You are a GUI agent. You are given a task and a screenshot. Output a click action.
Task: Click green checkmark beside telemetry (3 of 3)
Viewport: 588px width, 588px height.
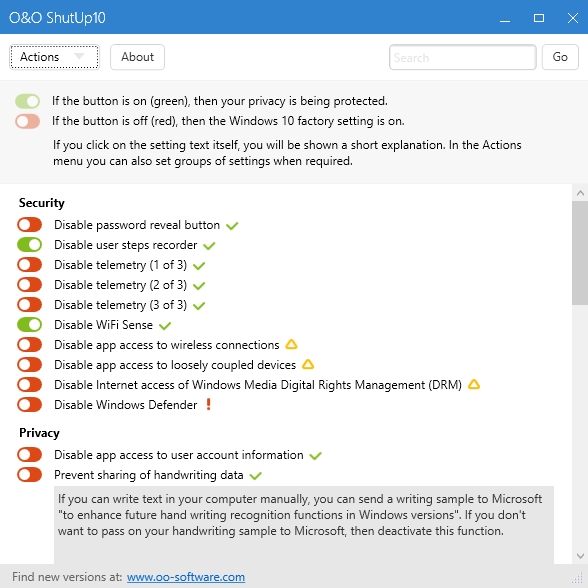[x=199, y=306]
